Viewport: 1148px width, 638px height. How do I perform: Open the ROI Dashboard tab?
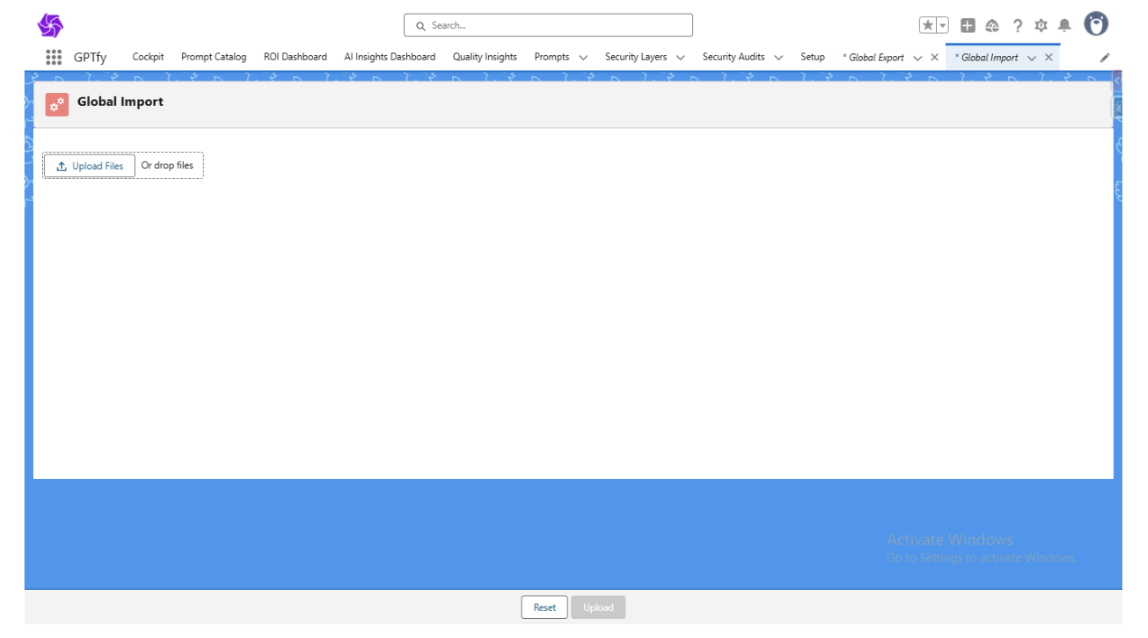coord(295,57)
